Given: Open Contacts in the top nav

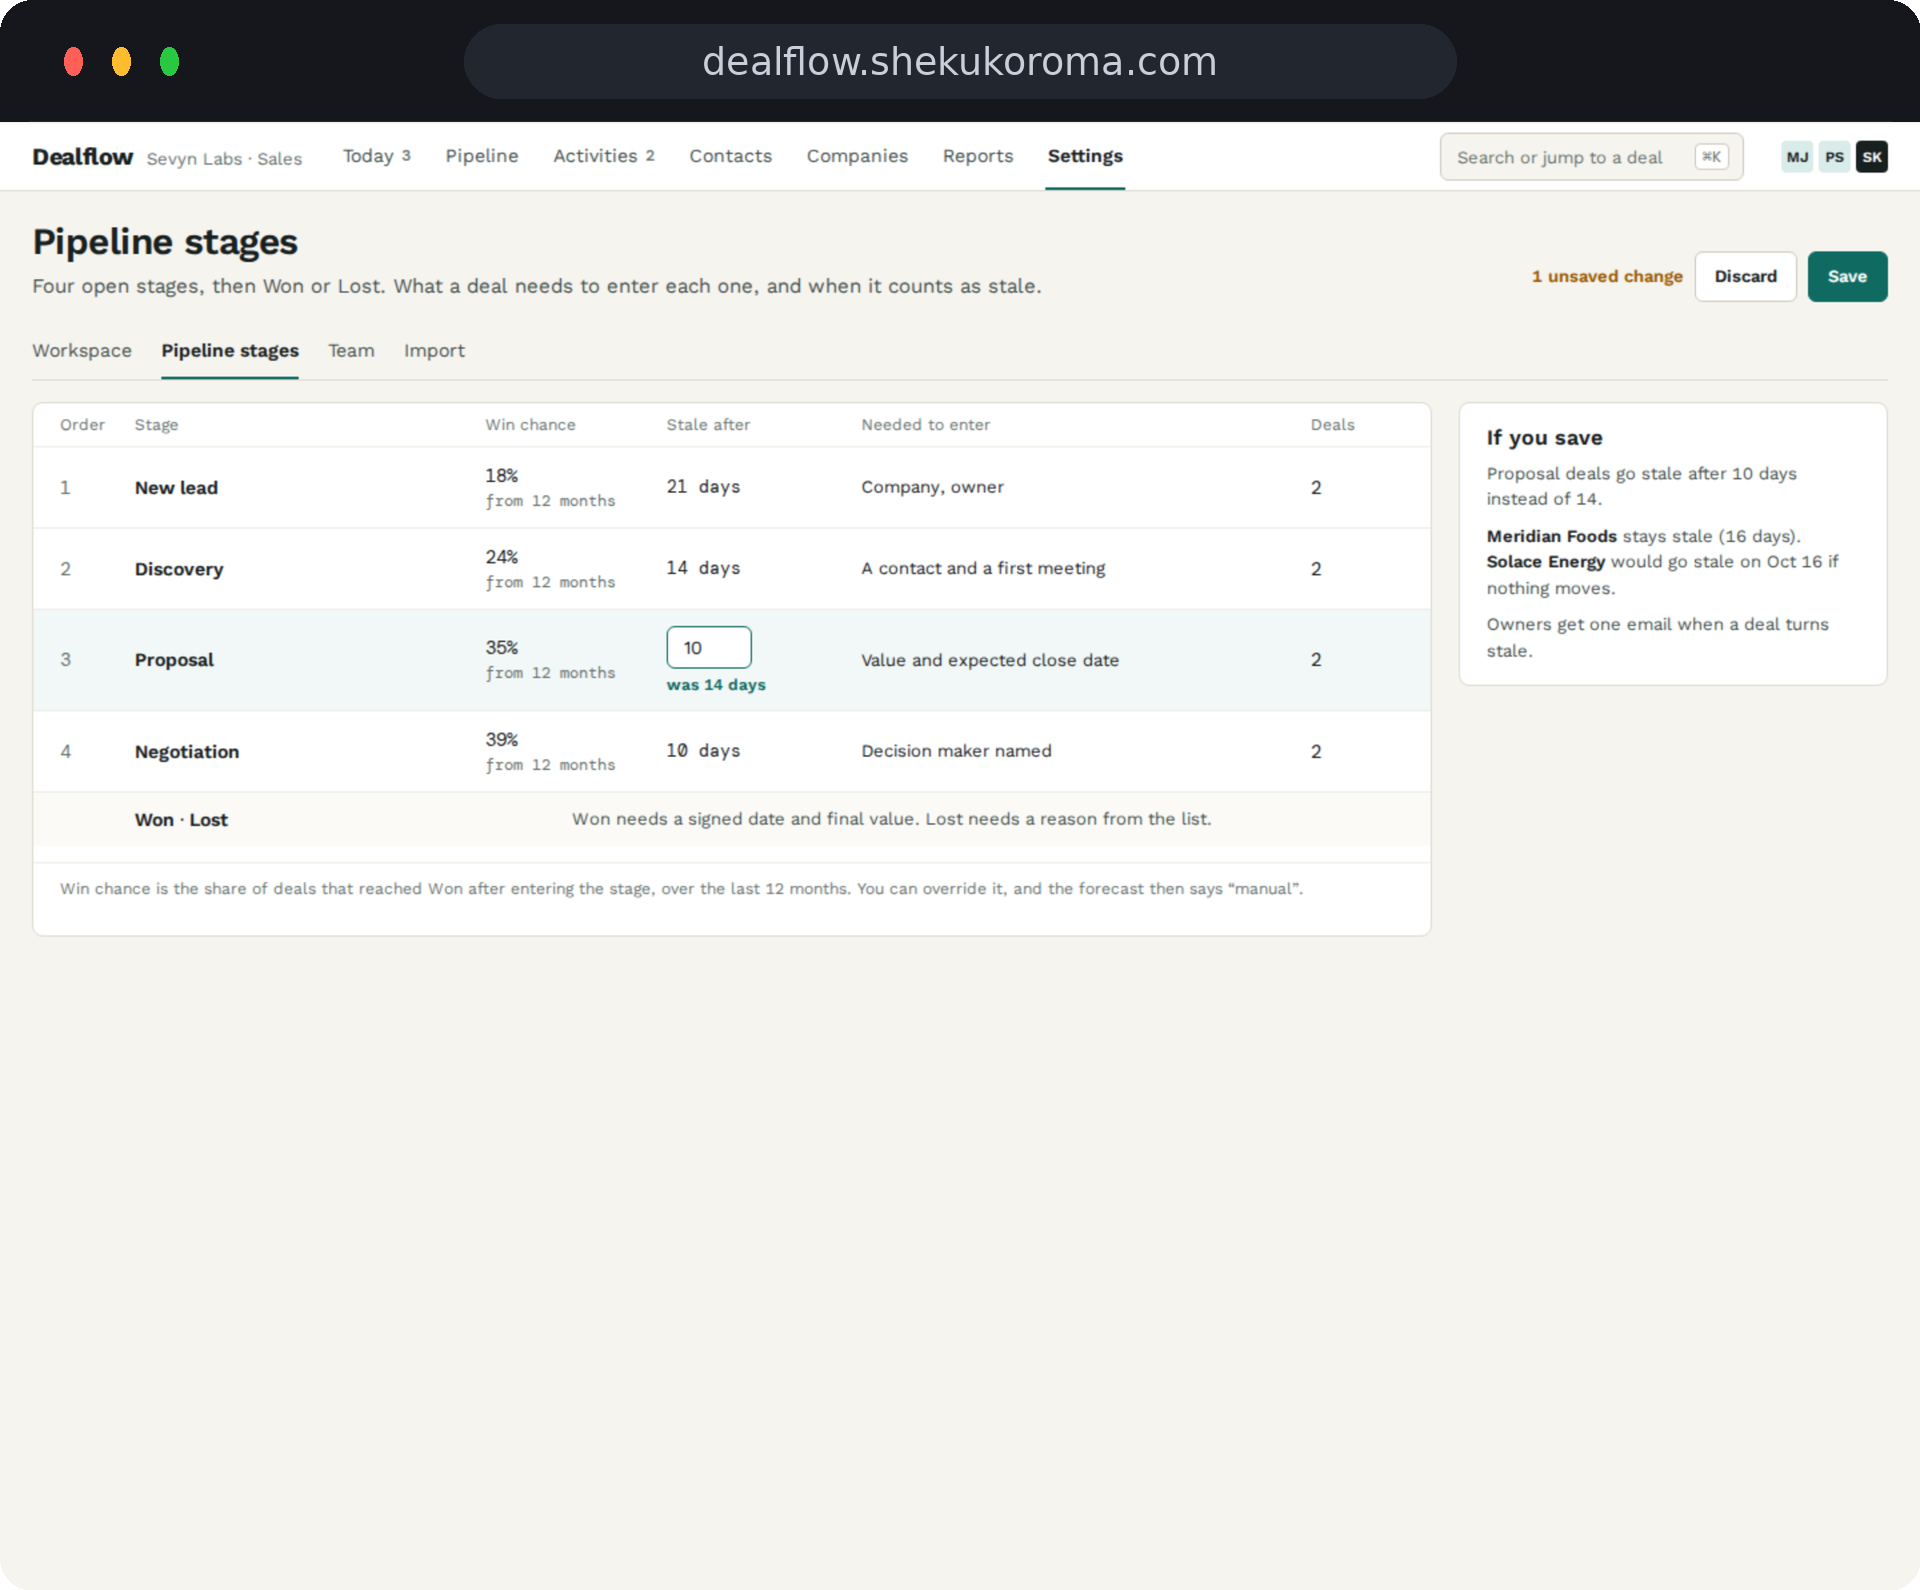Looking at the screenshot, I should (730, 156).
